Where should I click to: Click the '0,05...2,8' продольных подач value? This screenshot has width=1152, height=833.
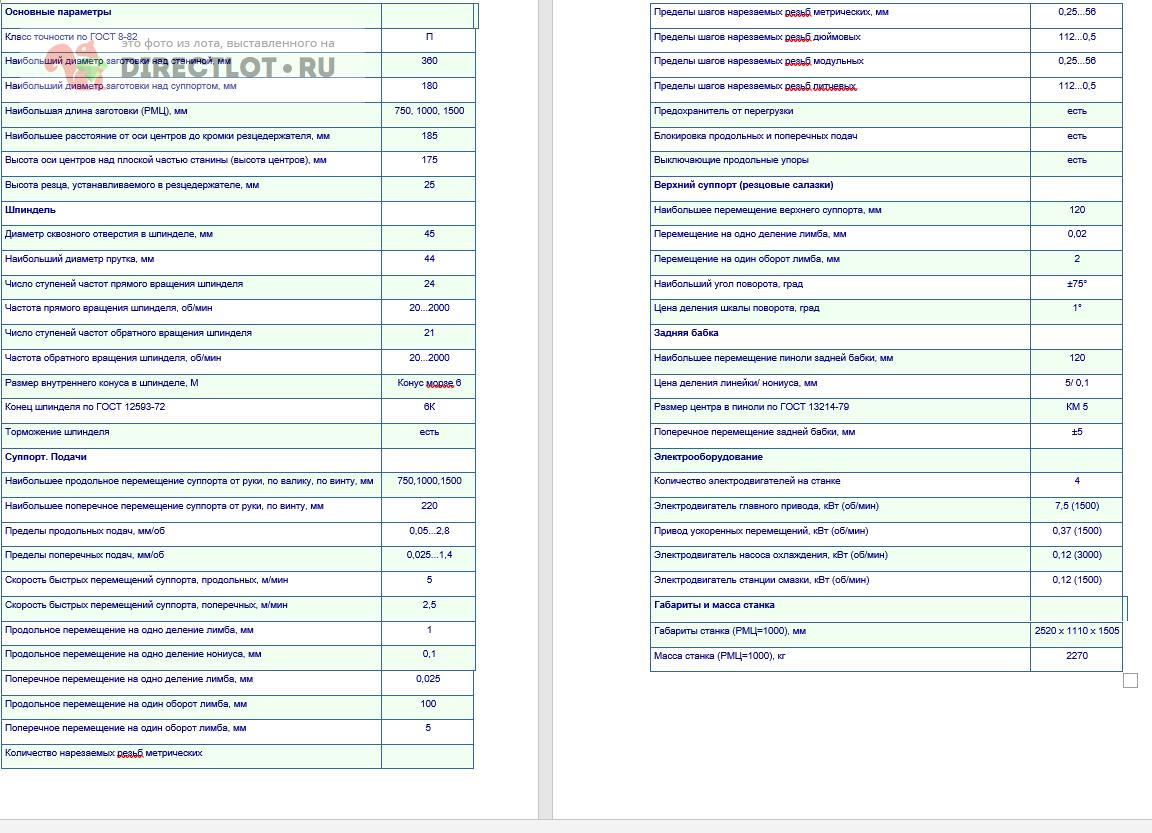429,531
